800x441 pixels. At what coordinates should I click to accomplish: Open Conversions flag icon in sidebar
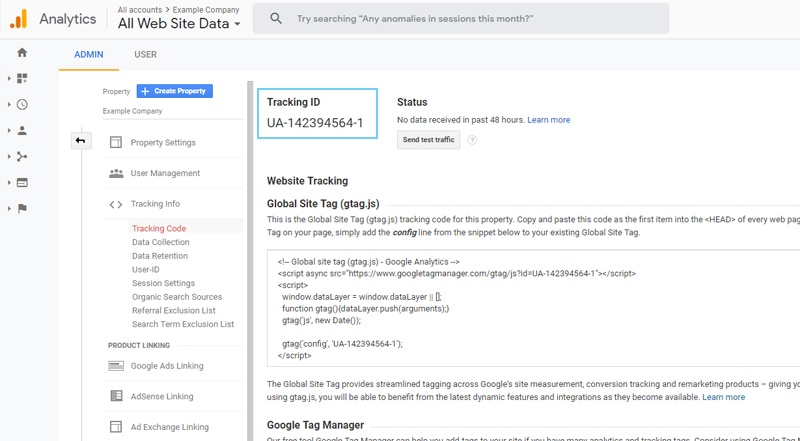pos(22,208)
